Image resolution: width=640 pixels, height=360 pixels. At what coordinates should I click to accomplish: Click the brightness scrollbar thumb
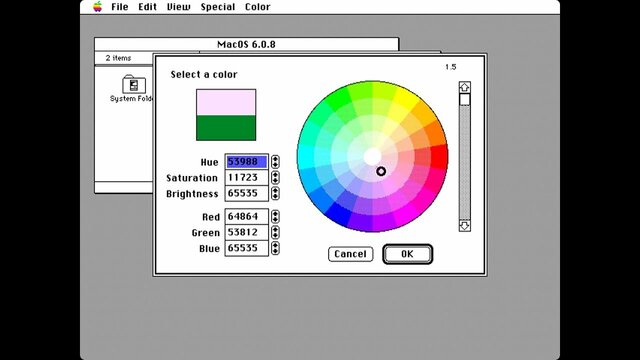[x=464, y=100]
